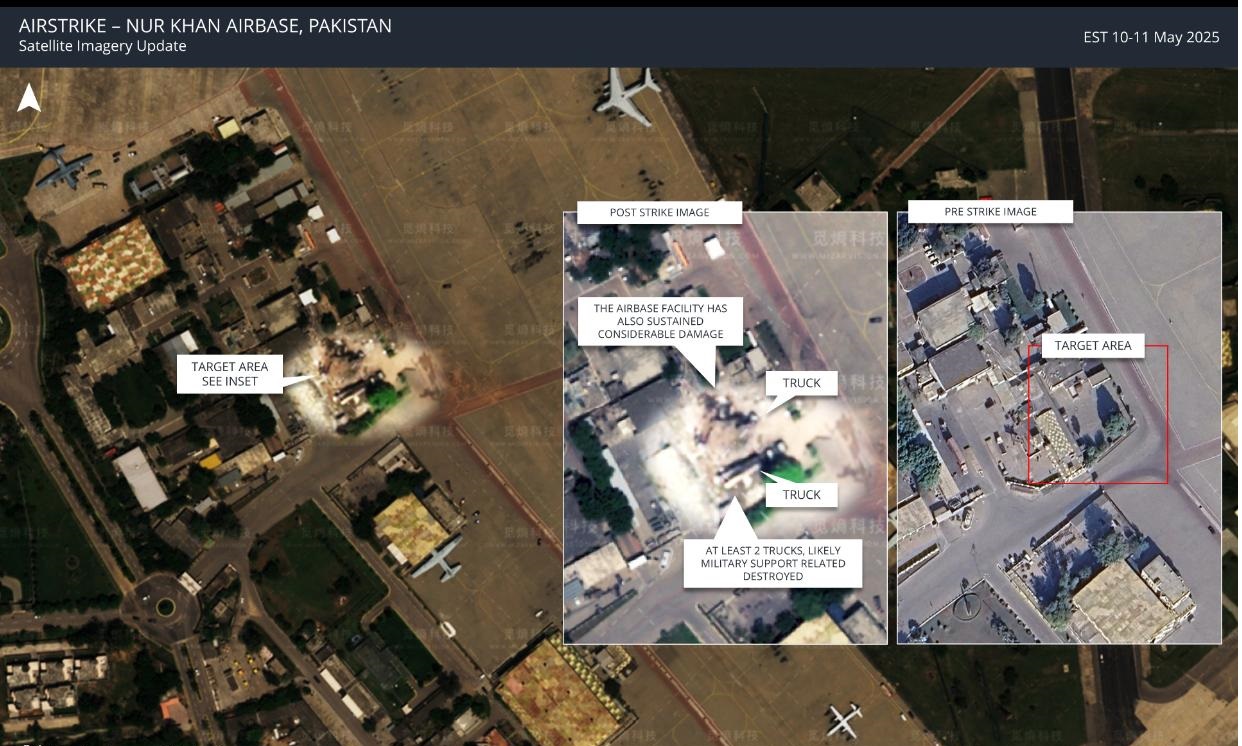Screen dimensions: 1242x746
Task: Click the 'AIRSTRIKE – NUR KHAN AIRBASE, PAKISTAN' title
Action: (205, 25)
